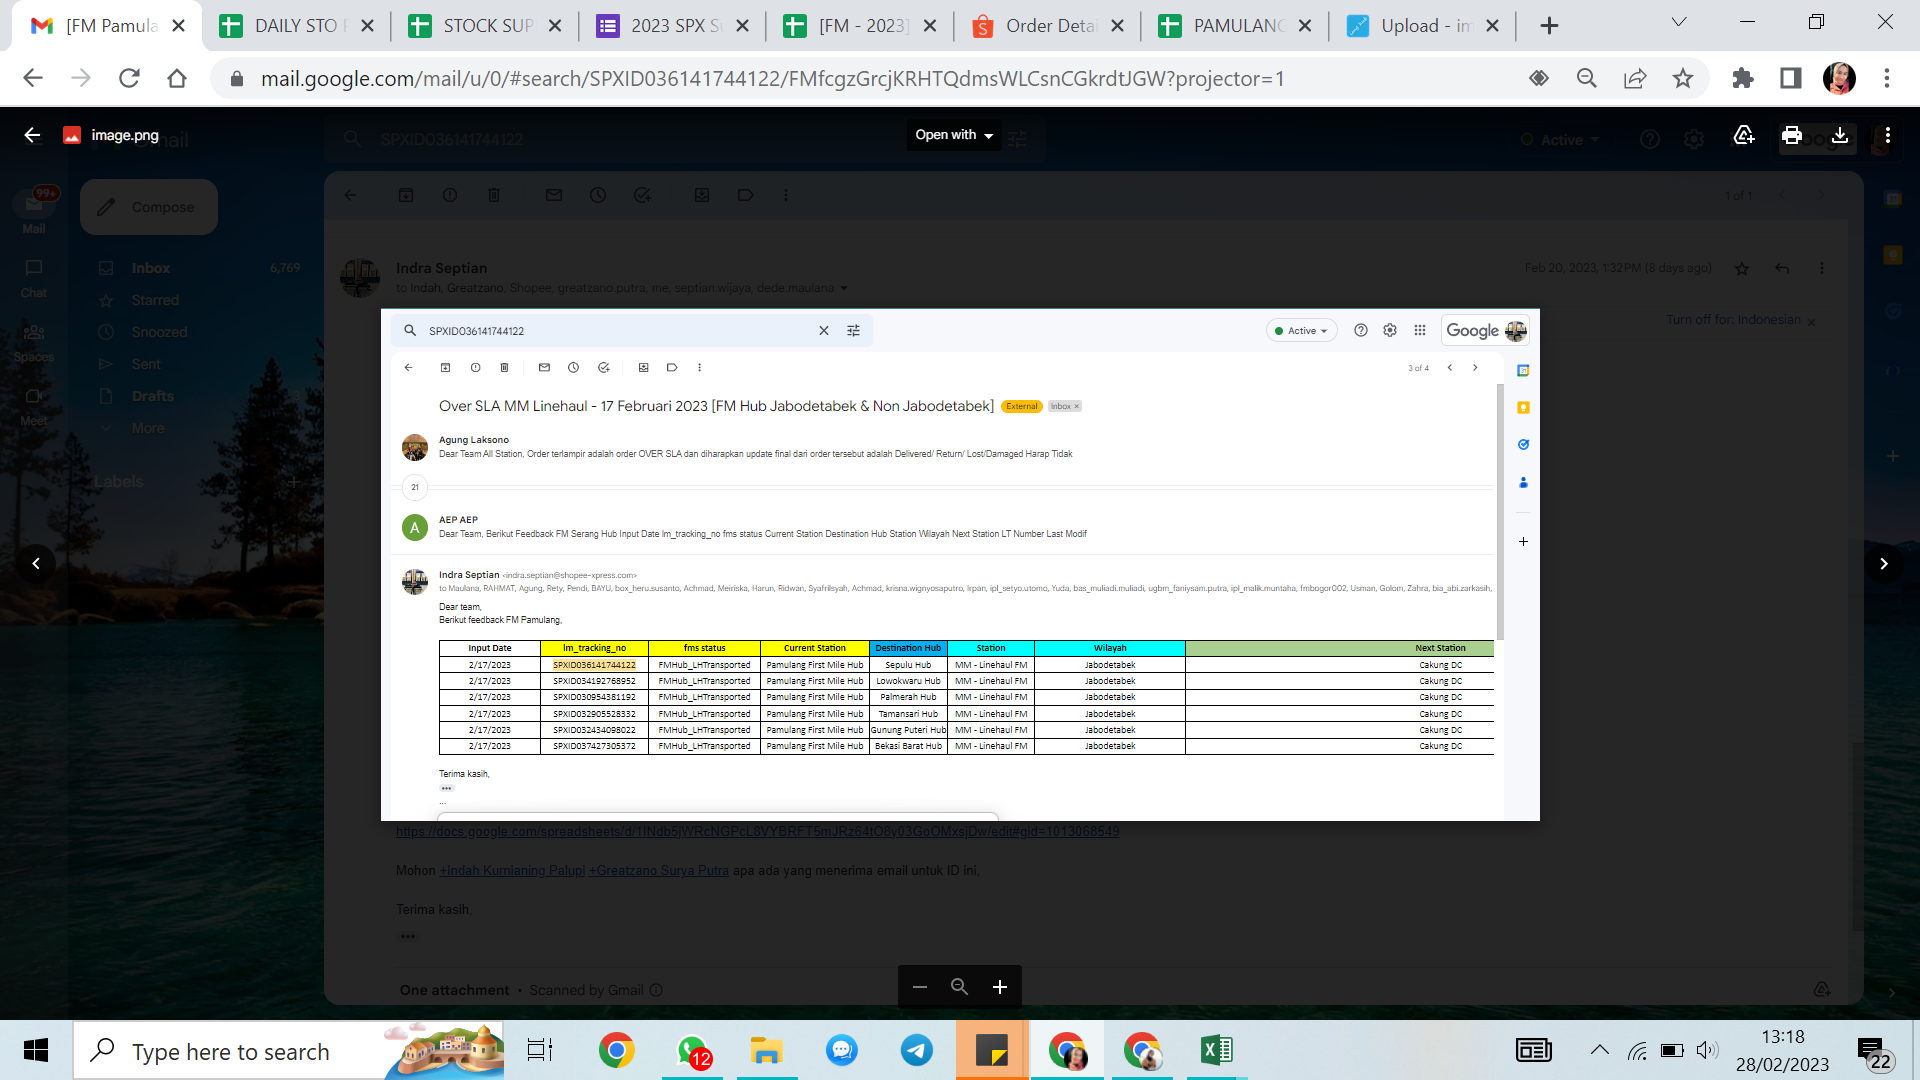The height and width of the screenshot is (1080, 1920).
Task: Open a new browser tab
Action: 1549,26
